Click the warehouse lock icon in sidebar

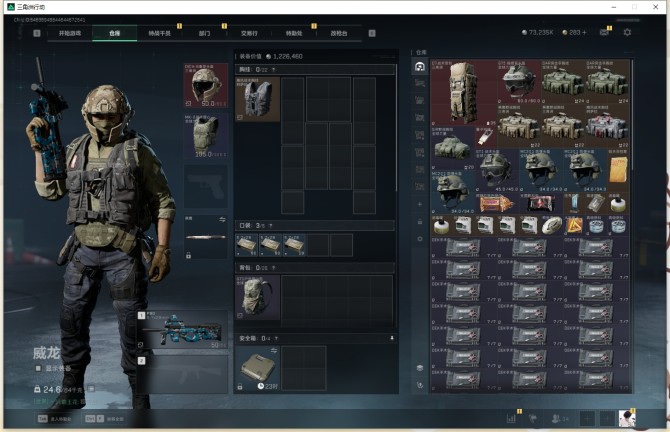(420, 221)
